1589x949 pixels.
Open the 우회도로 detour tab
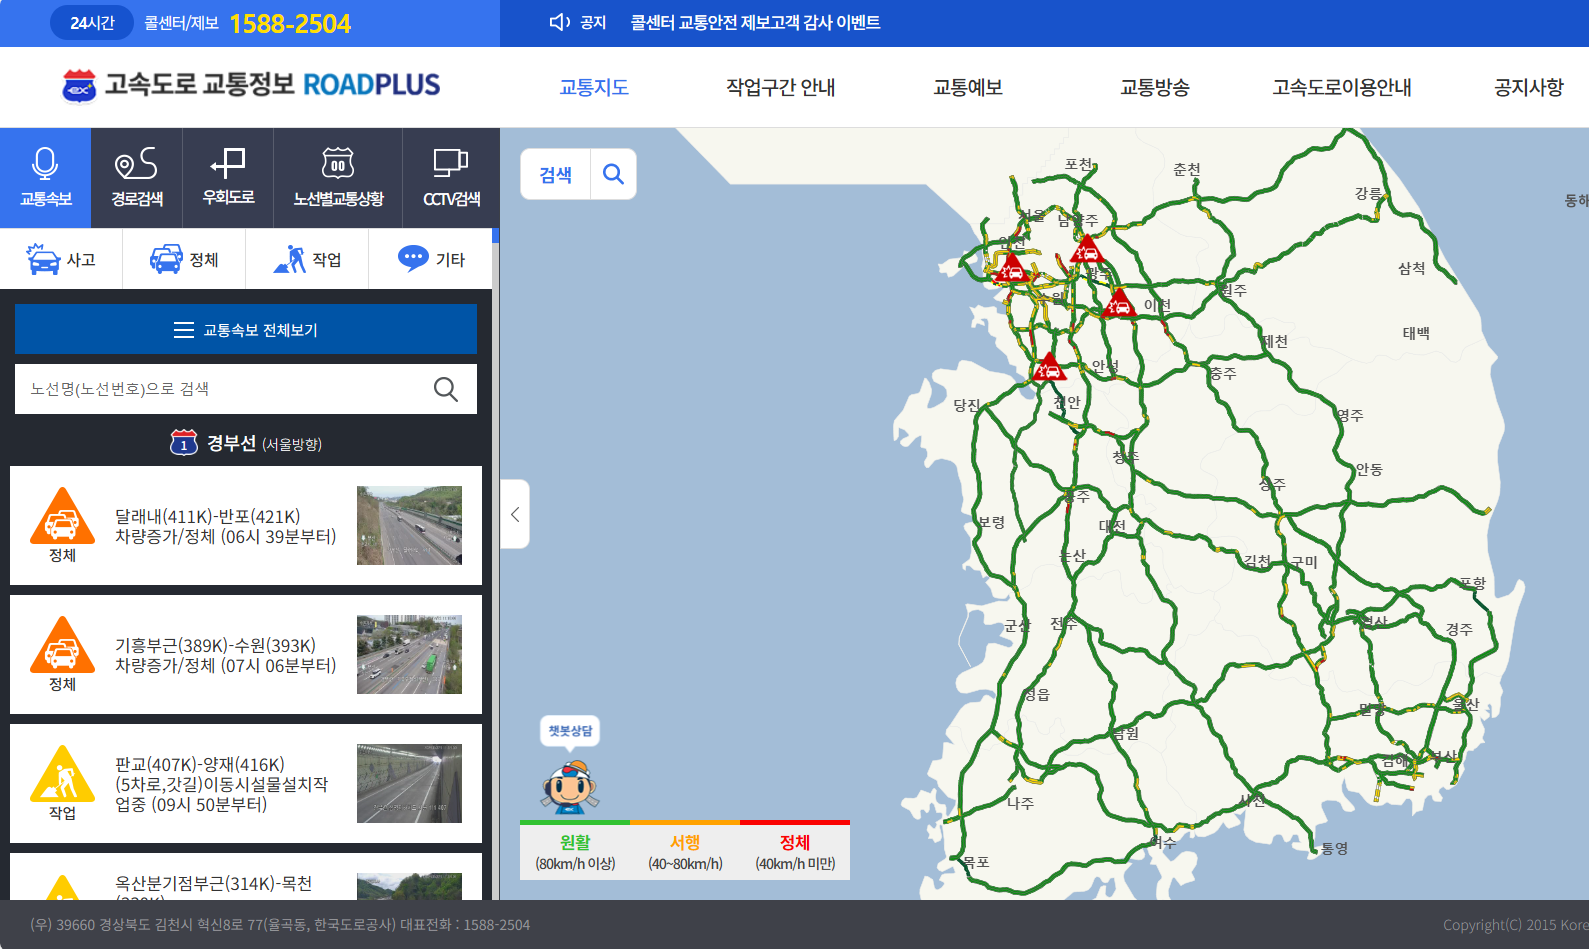228,178
